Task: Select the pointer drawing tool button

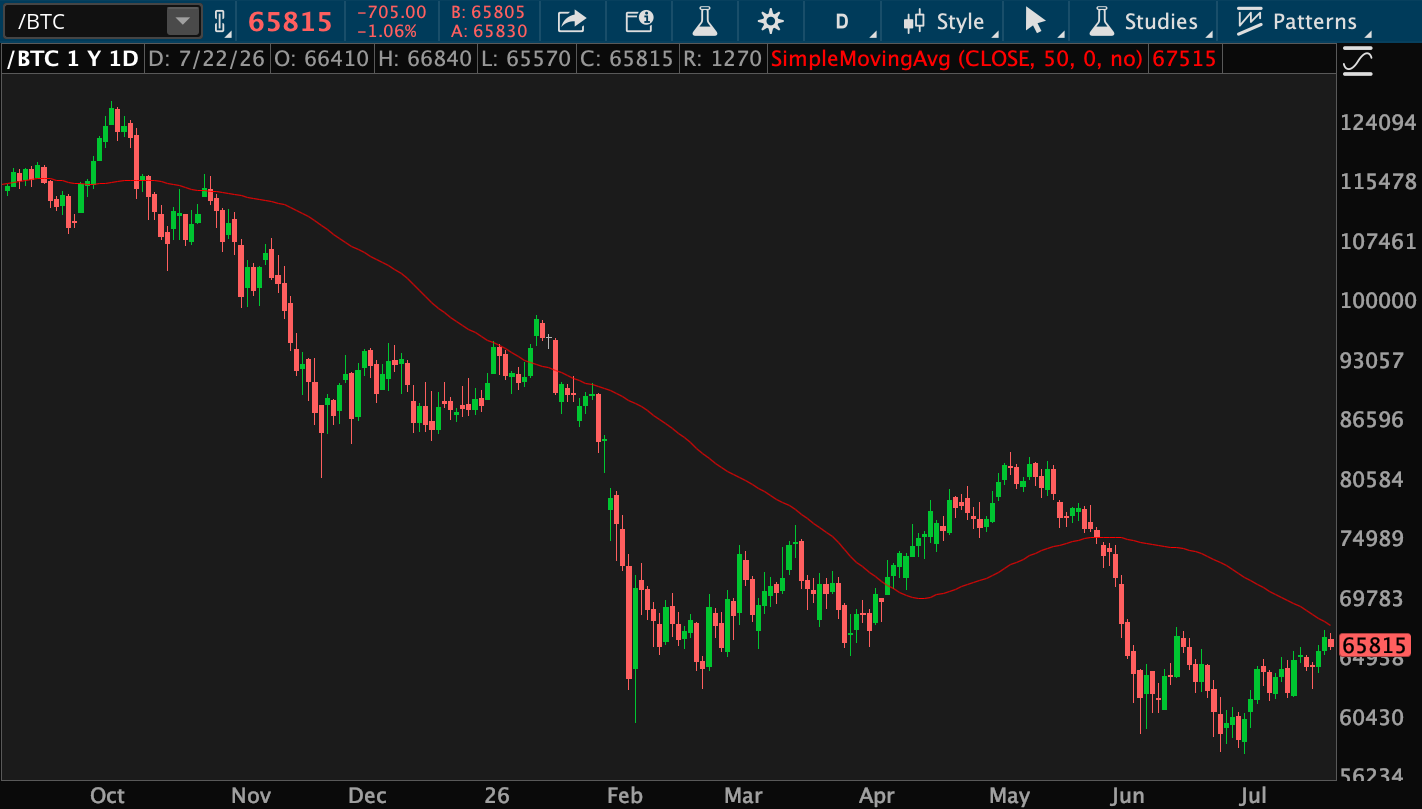Action: pos(1035,21)
